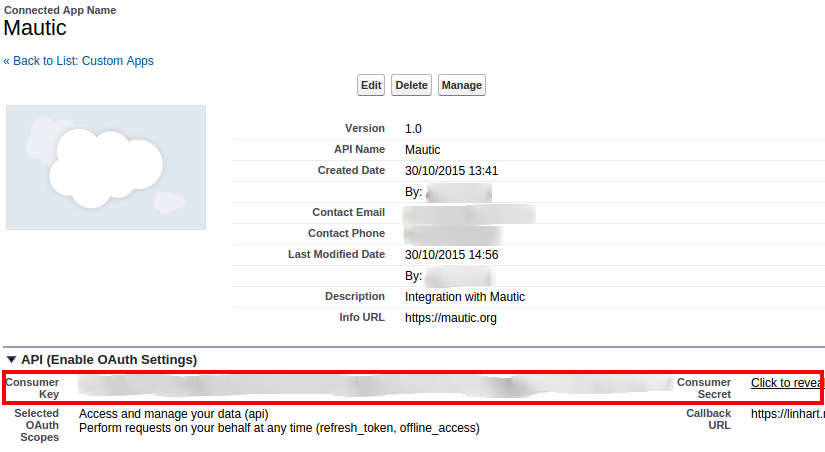Go back to Custom Apps list
The image size is (825, 452).
(79, 61)
